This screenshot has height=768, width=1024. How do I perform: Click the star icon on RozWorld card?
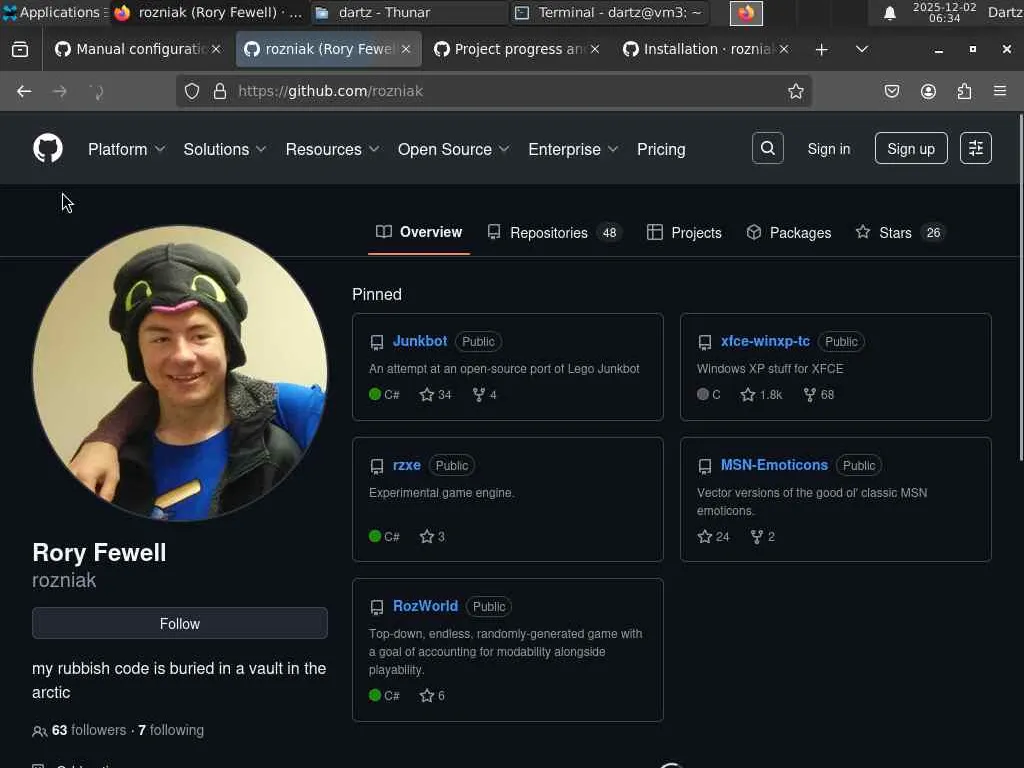(426, 696)
